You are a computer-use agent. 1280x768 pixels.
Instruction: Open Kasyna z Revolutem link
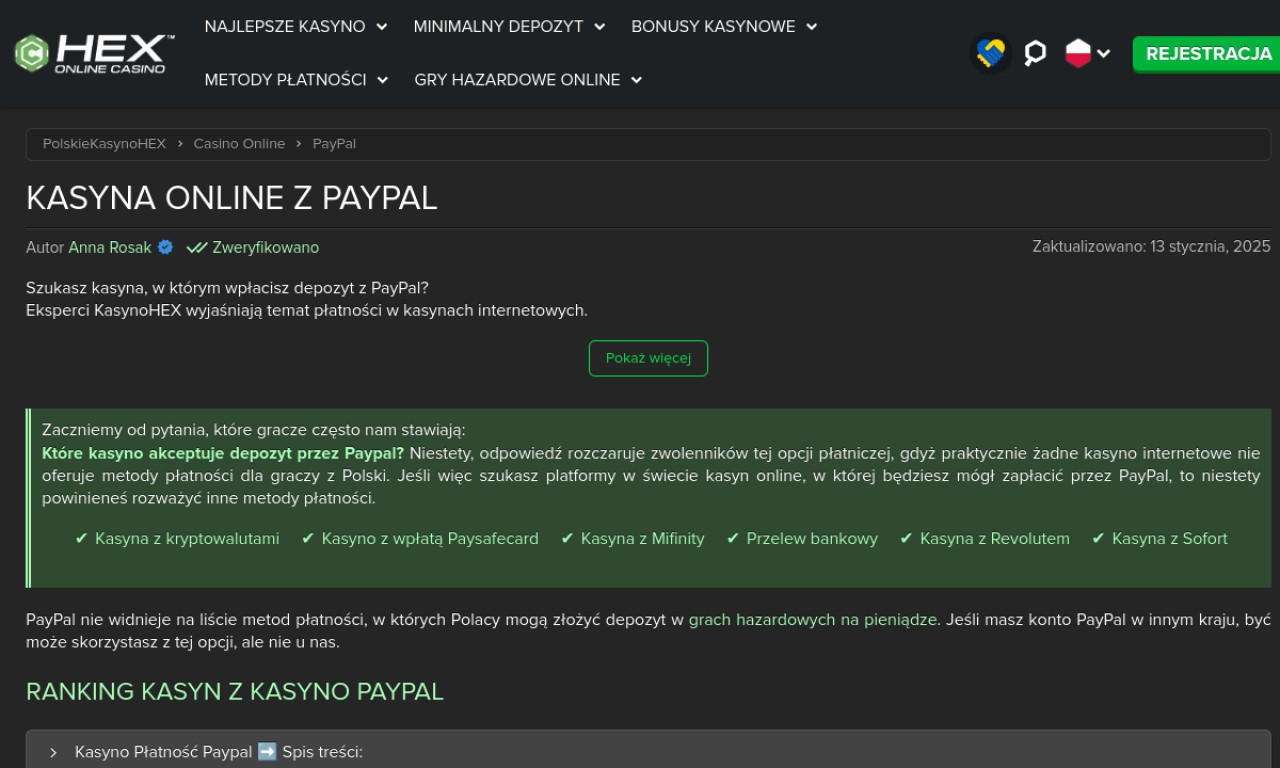(x=995, y=539)
